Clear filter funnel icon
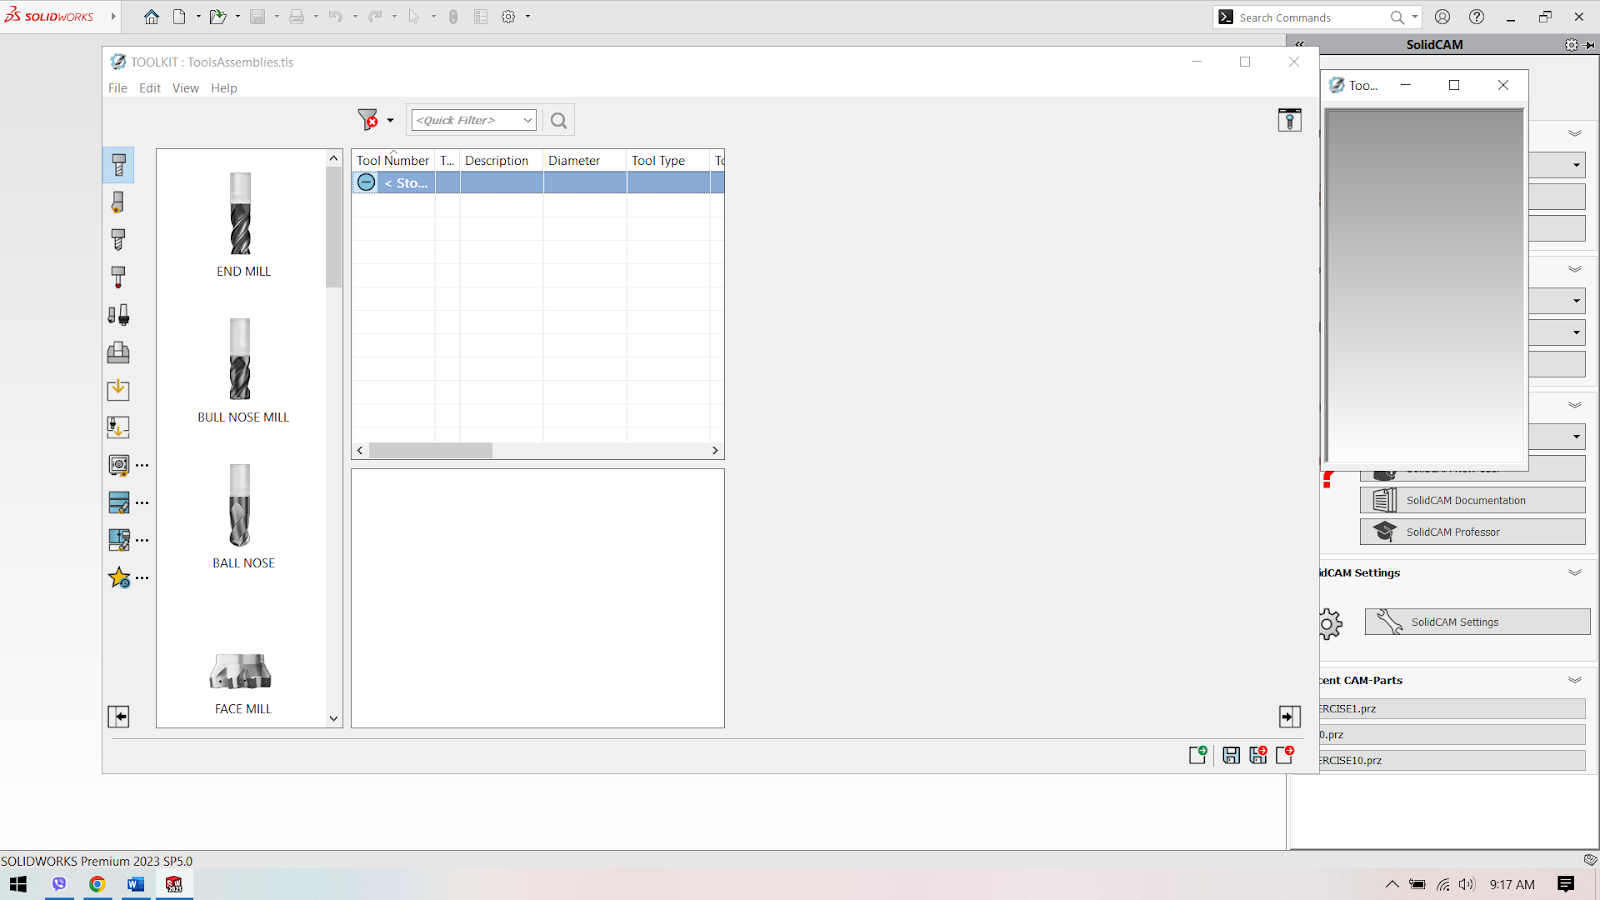This screenshot has height=900, width=1600. [368, 120]
